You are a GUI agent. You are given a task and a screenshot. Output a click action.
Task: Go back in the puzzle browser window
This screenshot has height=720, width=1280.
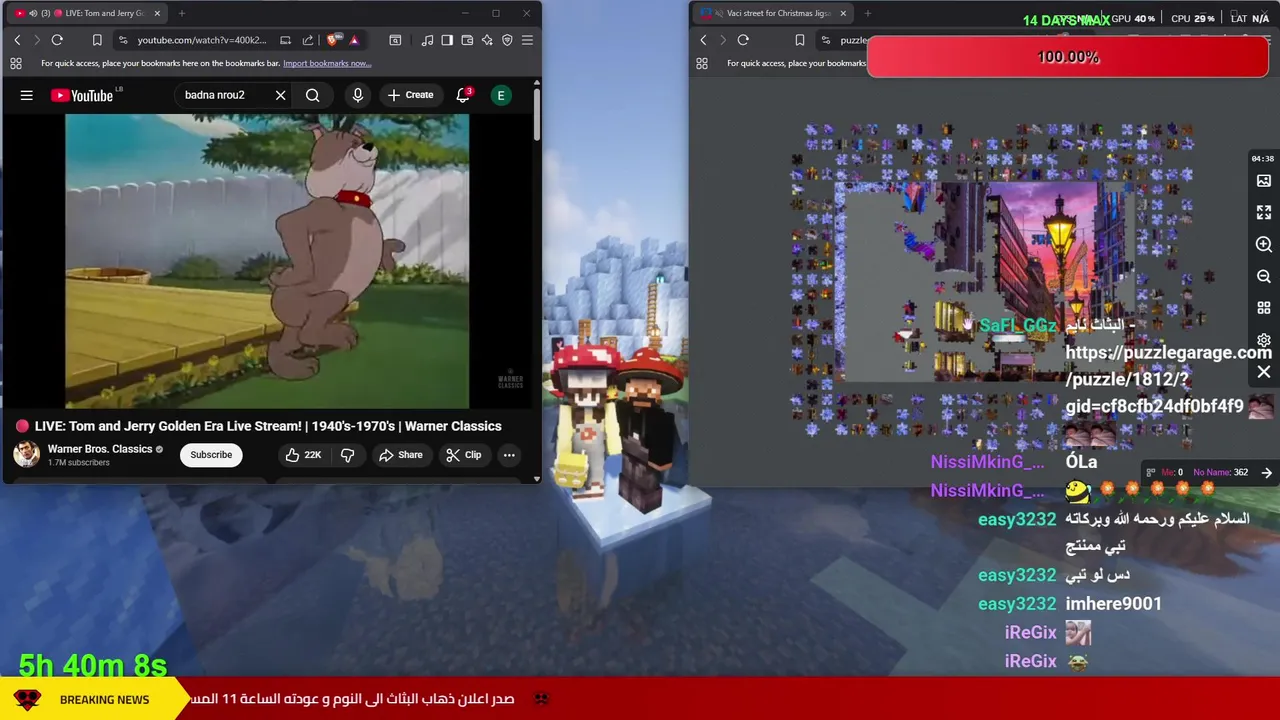pos(703,40)
